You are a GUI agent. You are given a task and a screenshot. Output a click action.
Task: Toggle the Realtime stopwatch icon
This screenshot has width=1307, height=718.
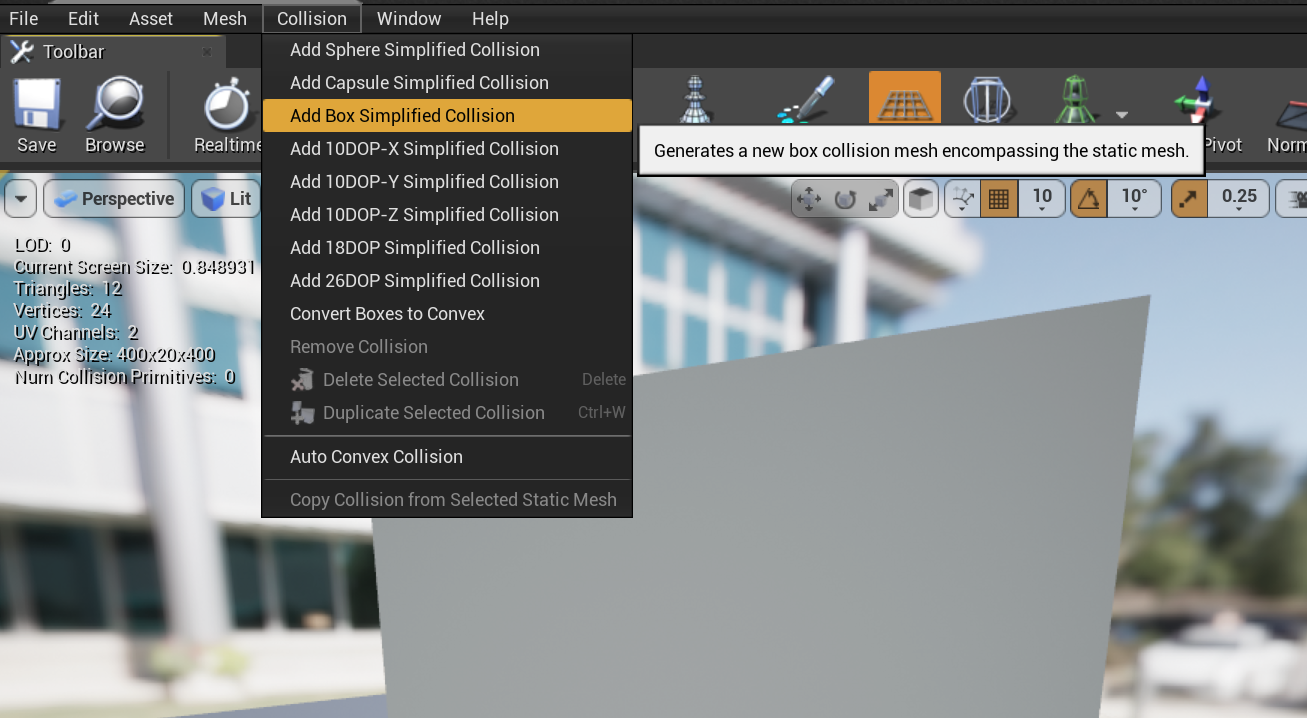226,105
